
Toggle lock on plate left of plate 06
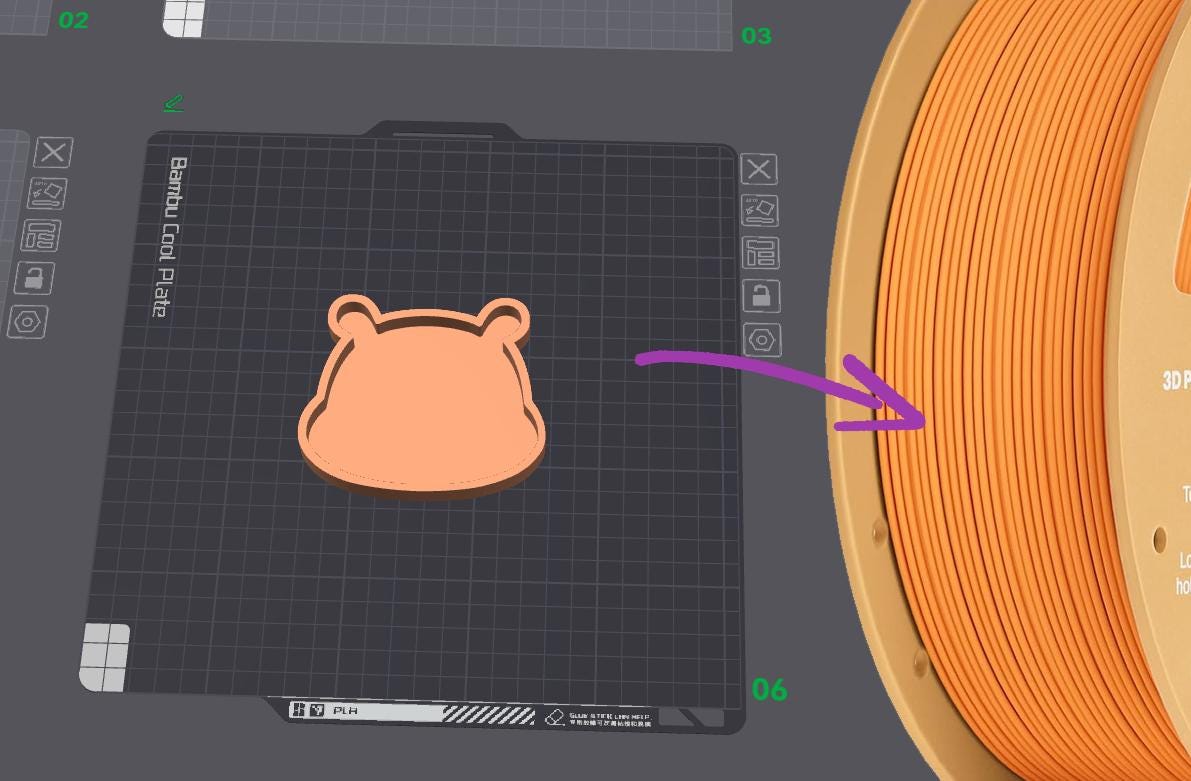(34, 278)
